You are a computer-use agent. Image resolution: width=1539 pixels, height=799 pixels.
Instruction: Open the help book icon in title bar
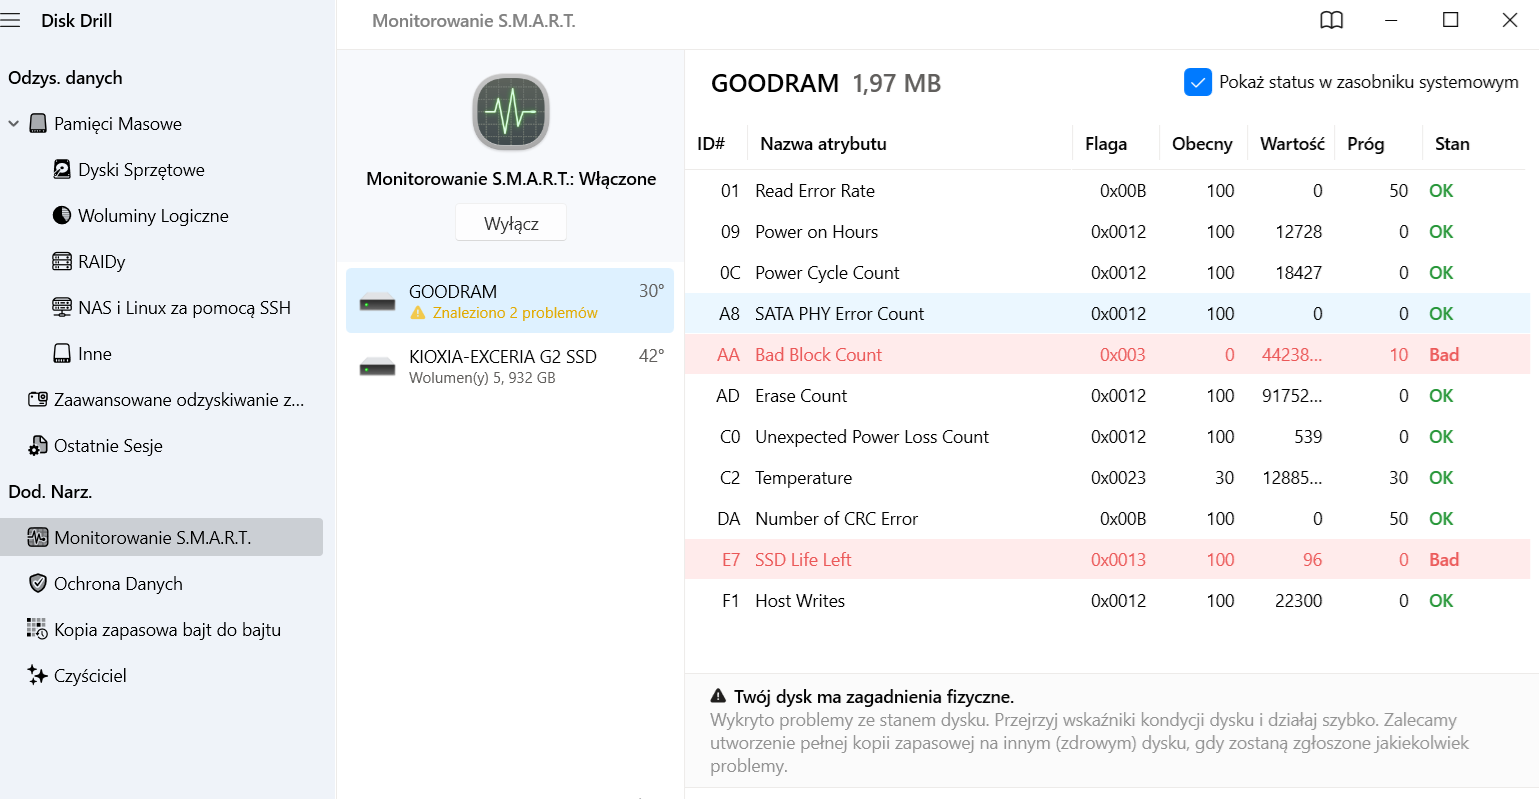pos(1332,21)
